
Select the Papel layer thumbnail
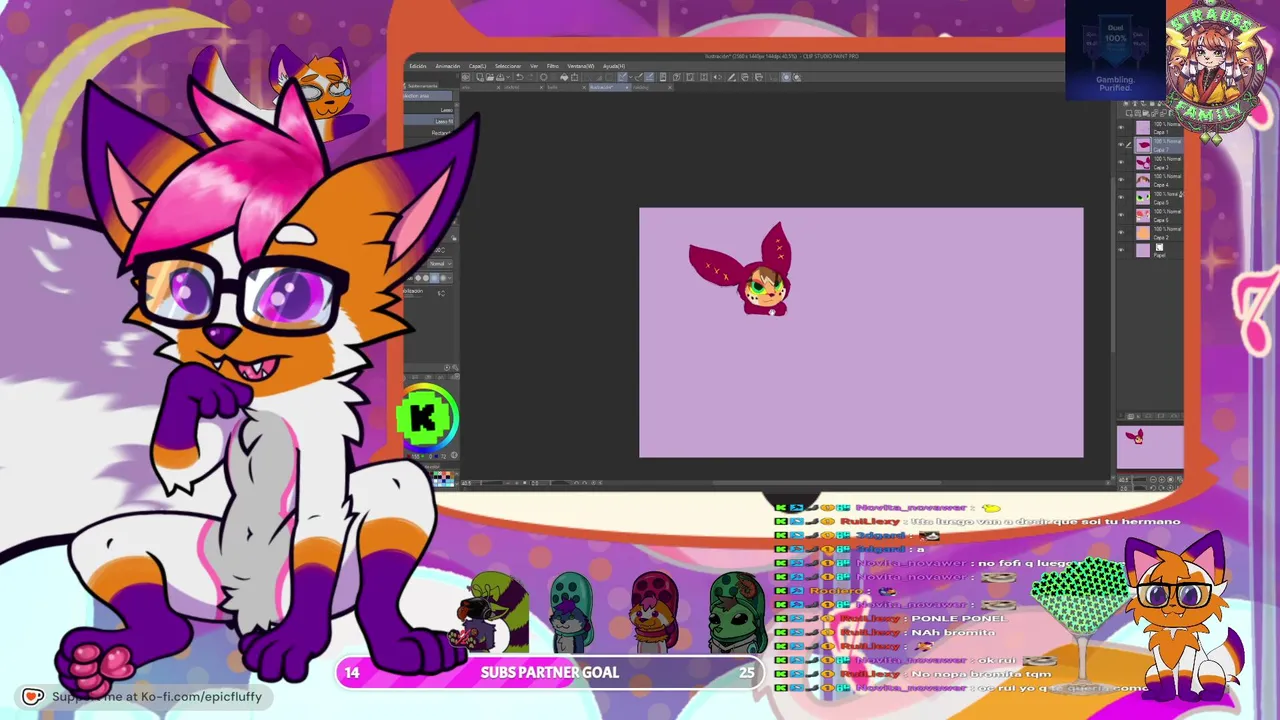[1143, 250]
